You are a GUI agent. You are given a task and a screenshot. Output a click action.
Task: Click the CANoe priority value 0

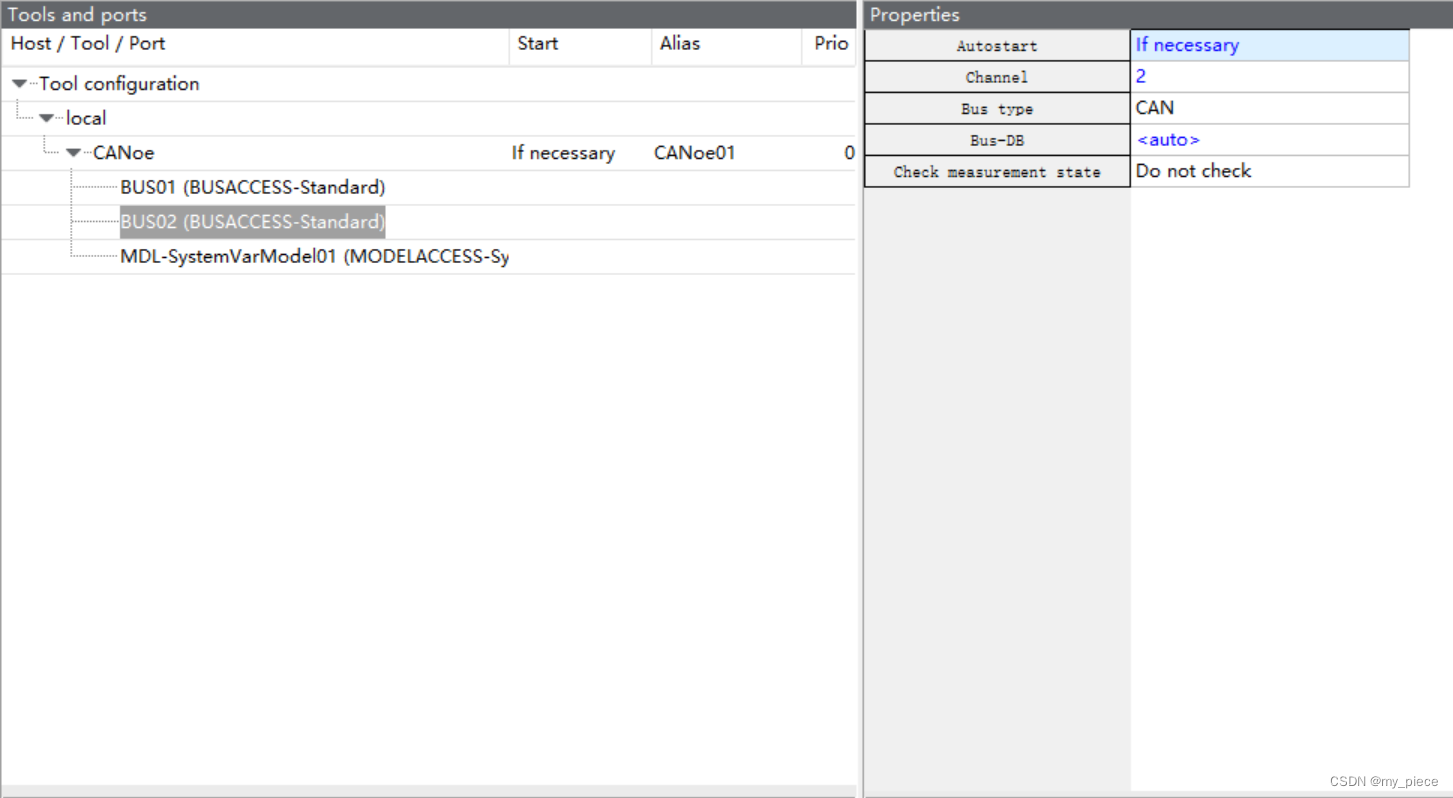click(x=849, y=153)
